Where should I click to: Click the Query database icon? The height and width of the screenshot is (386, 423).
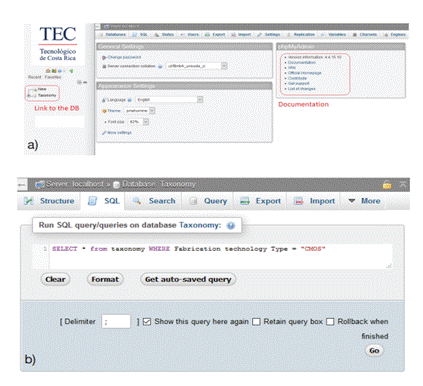click(x=193, y=201)
